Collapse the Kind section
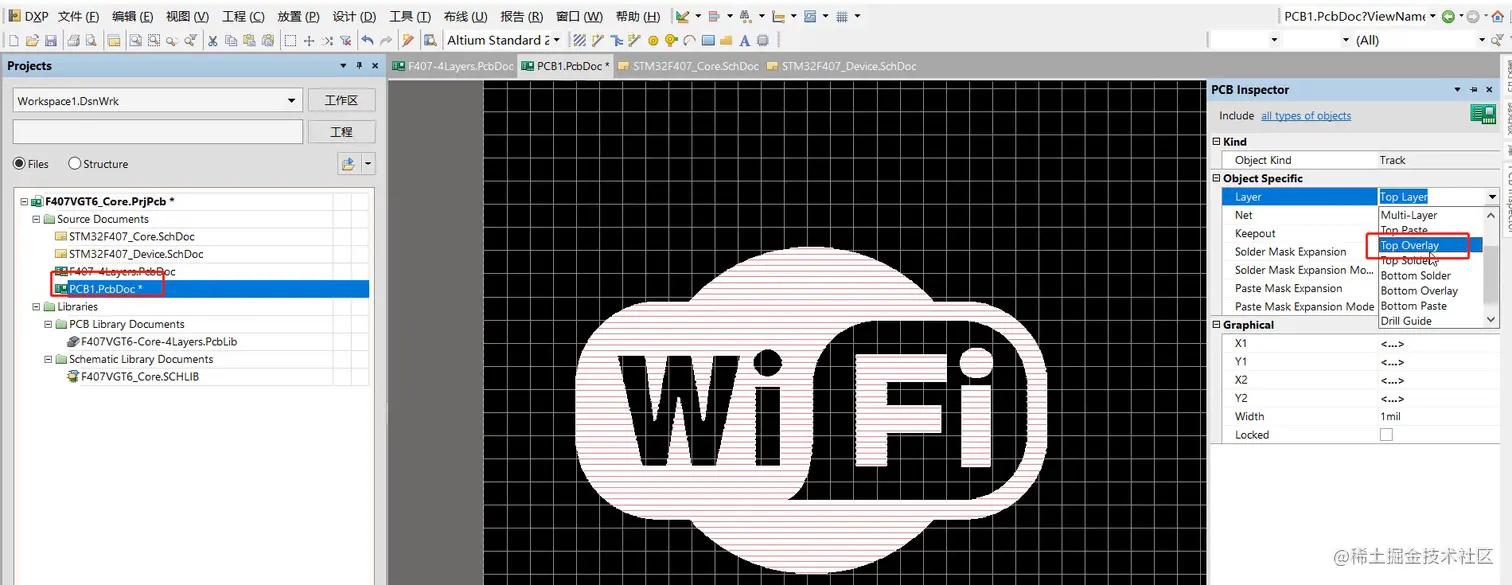 (x=1217, y=142)
